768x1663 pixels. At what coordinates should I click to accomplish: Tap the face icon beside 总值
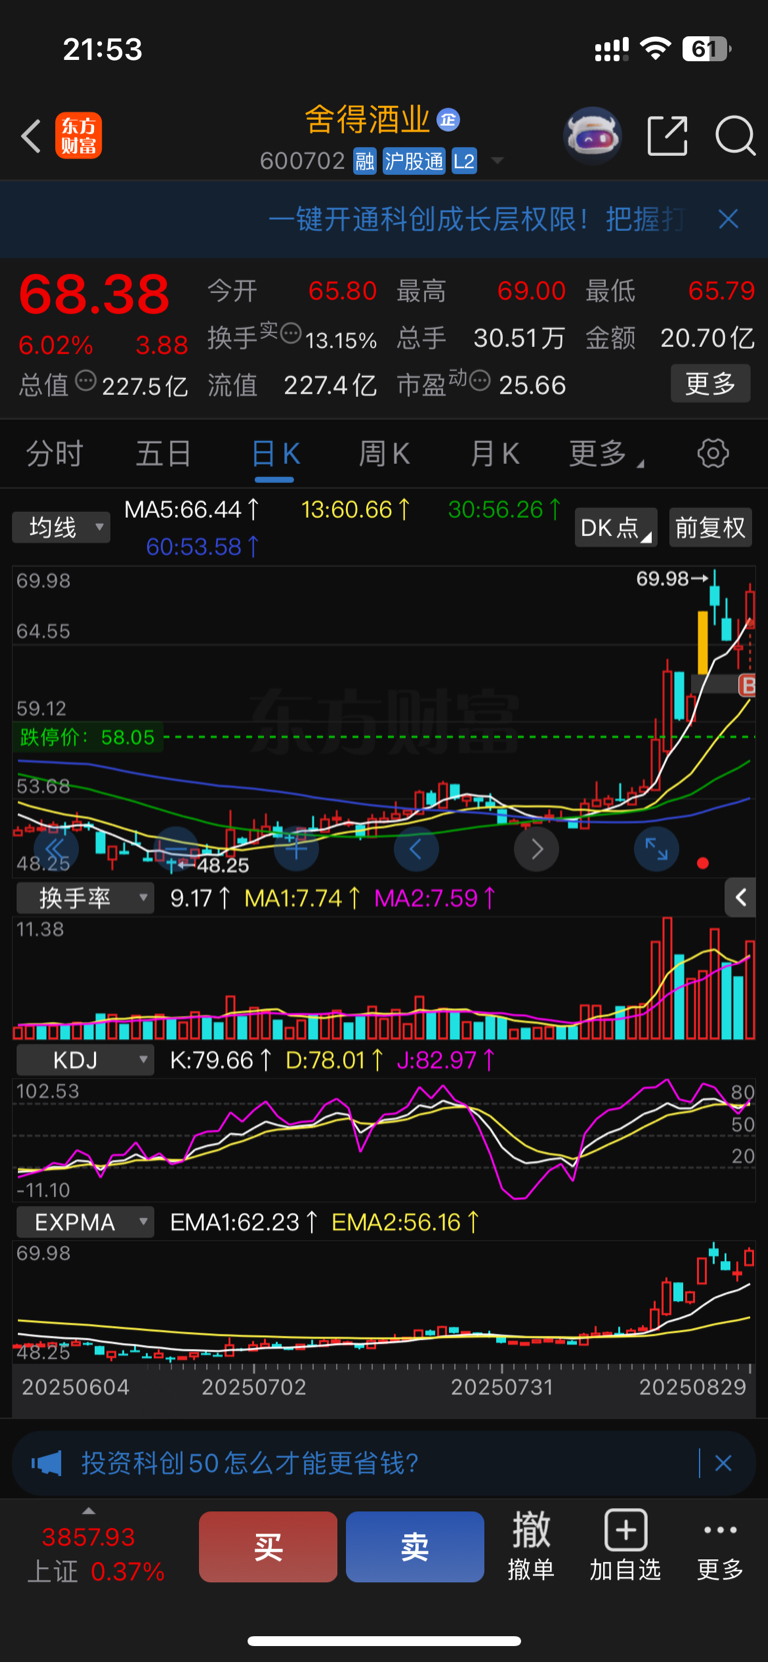click(86, 380)
